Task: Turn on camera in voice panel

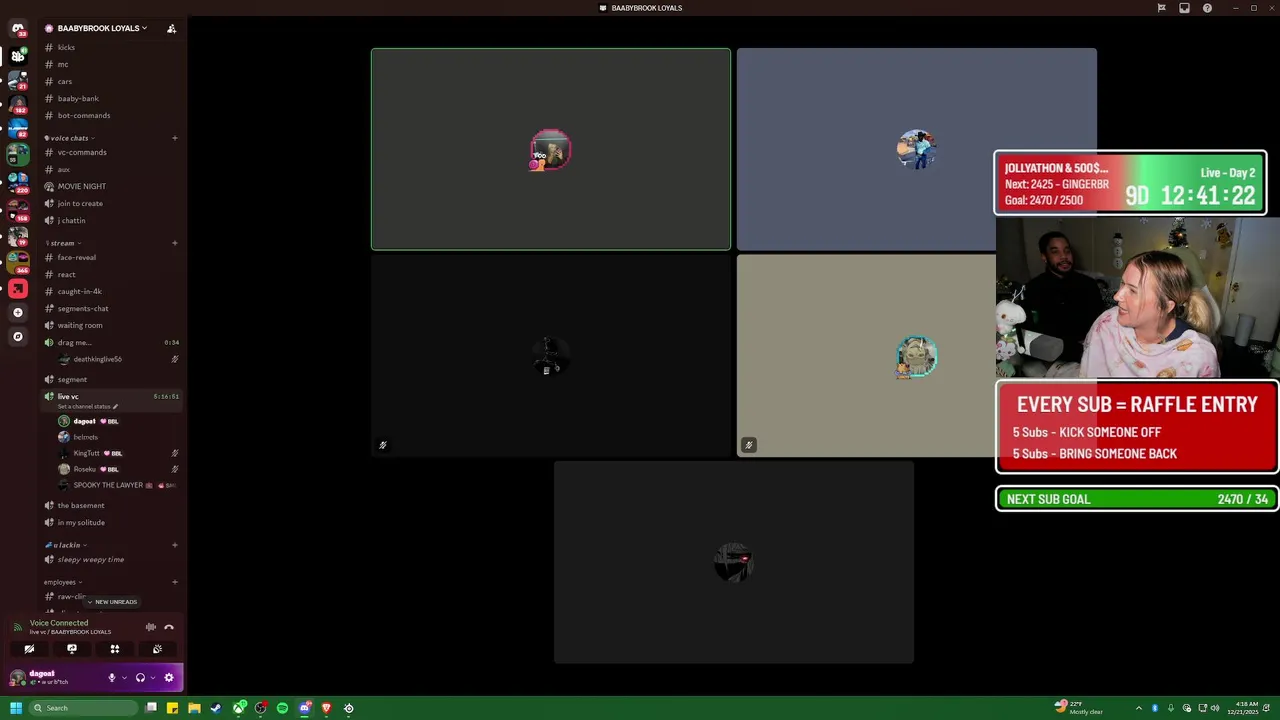Action: coord(29,649)
